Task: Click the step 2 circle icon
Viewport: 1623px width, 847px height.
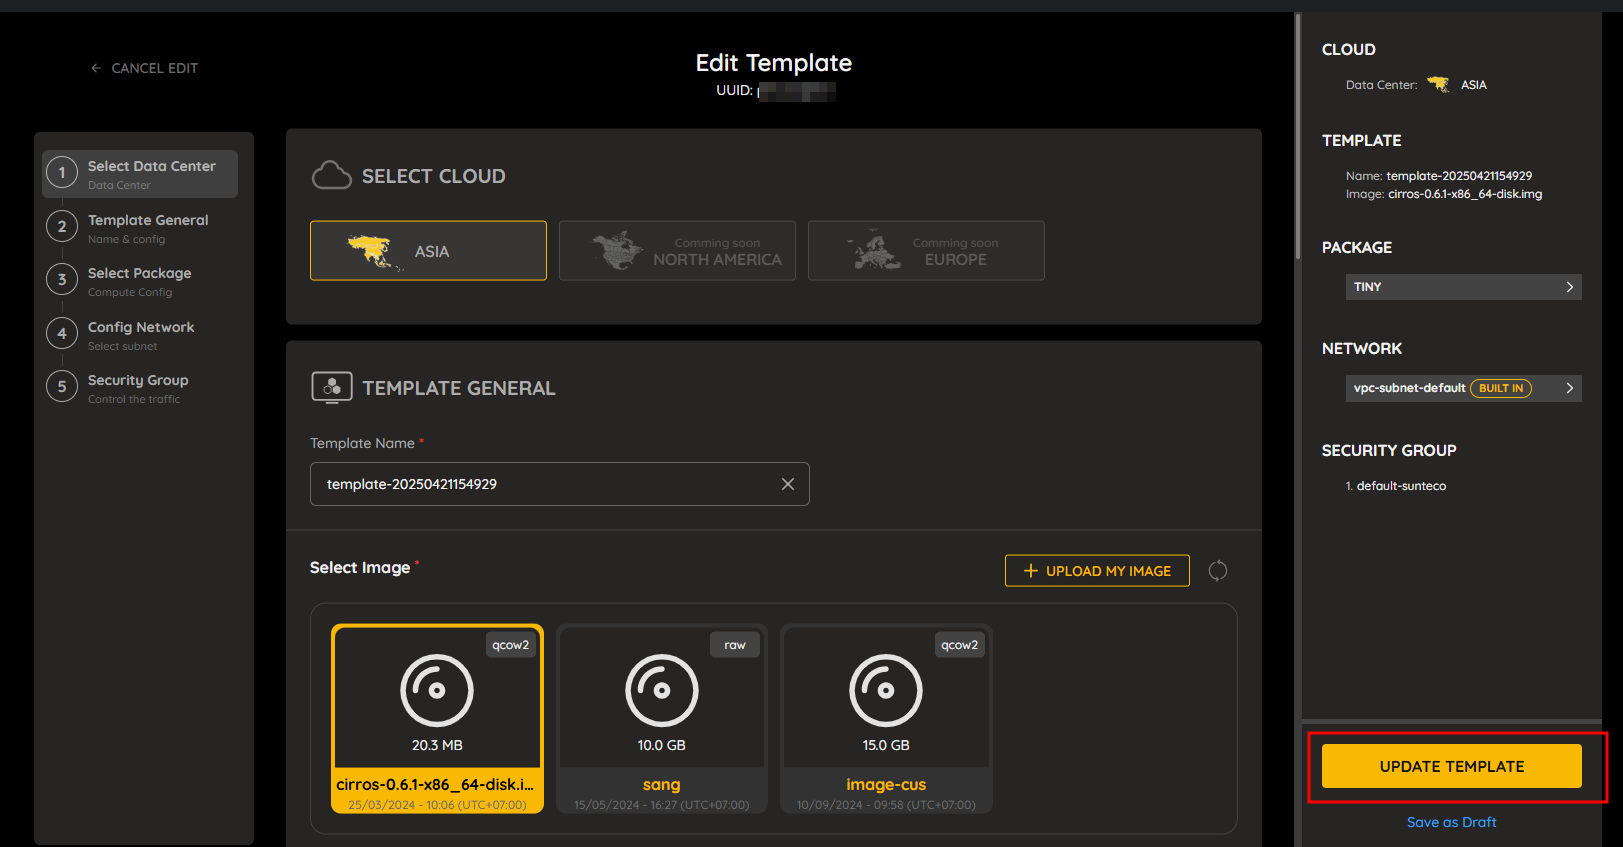Action: click(x=62, y=227)
